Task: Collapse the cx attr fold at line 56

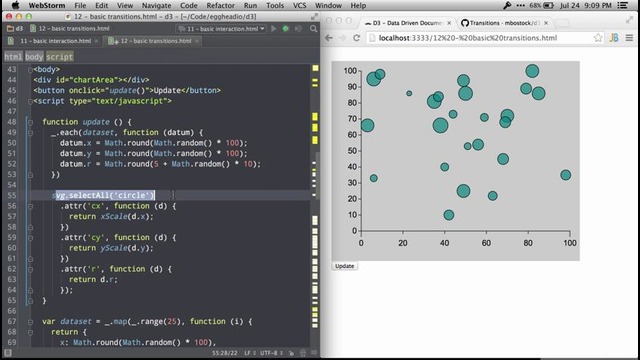Action: [x=30, y=206]
